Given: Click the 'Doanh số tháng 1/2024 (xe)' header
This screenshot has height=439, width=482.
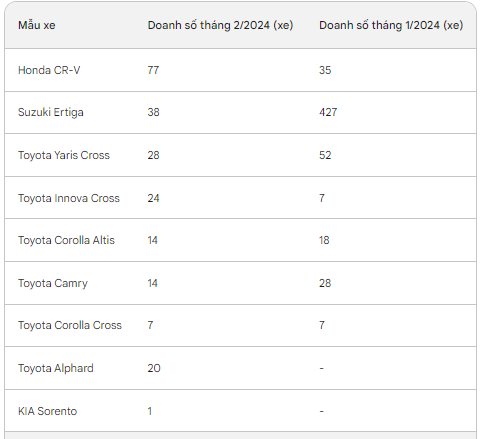Looking at the screenshot, I should (x=391, y=25).
